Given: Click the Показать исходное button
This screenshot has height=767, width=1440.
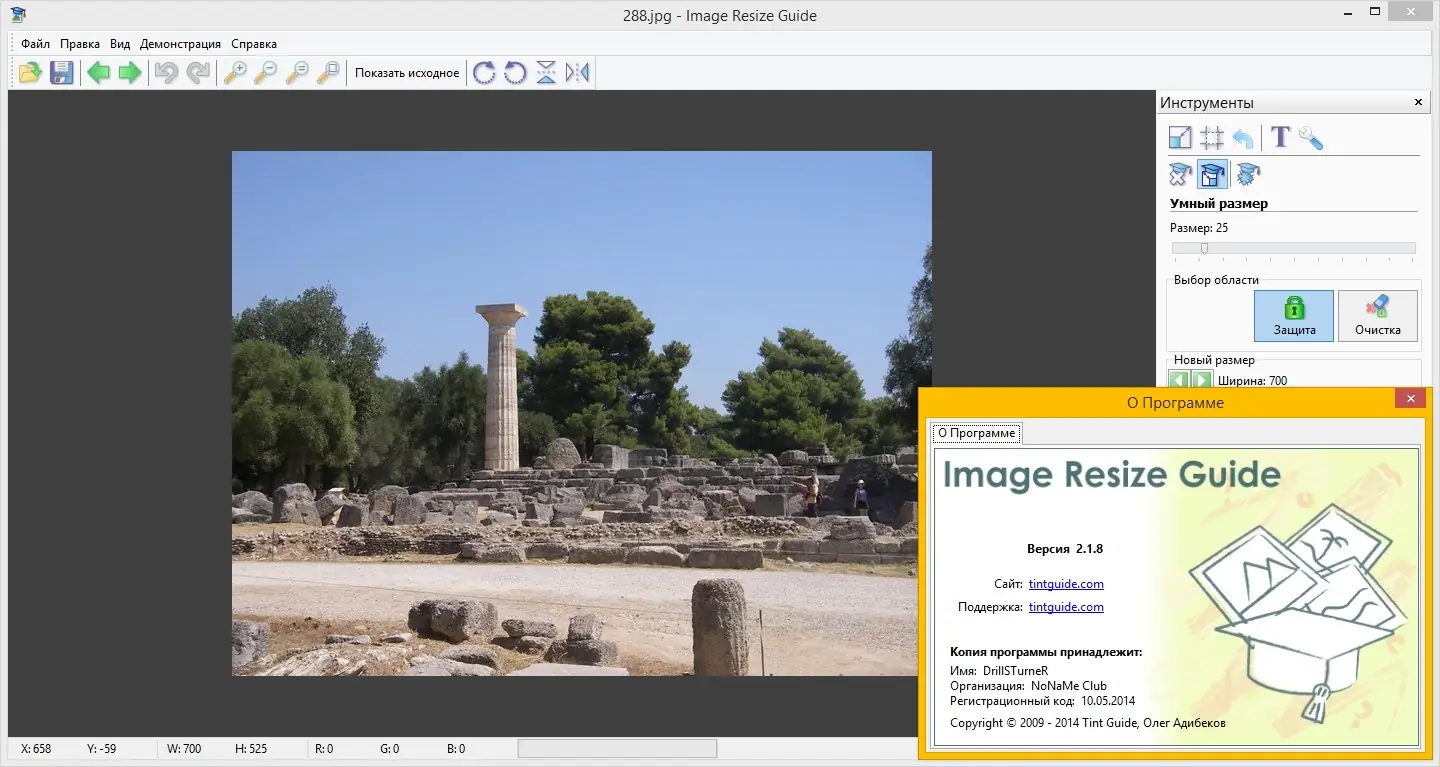Looking at the screenshot, I should point(407,73).
